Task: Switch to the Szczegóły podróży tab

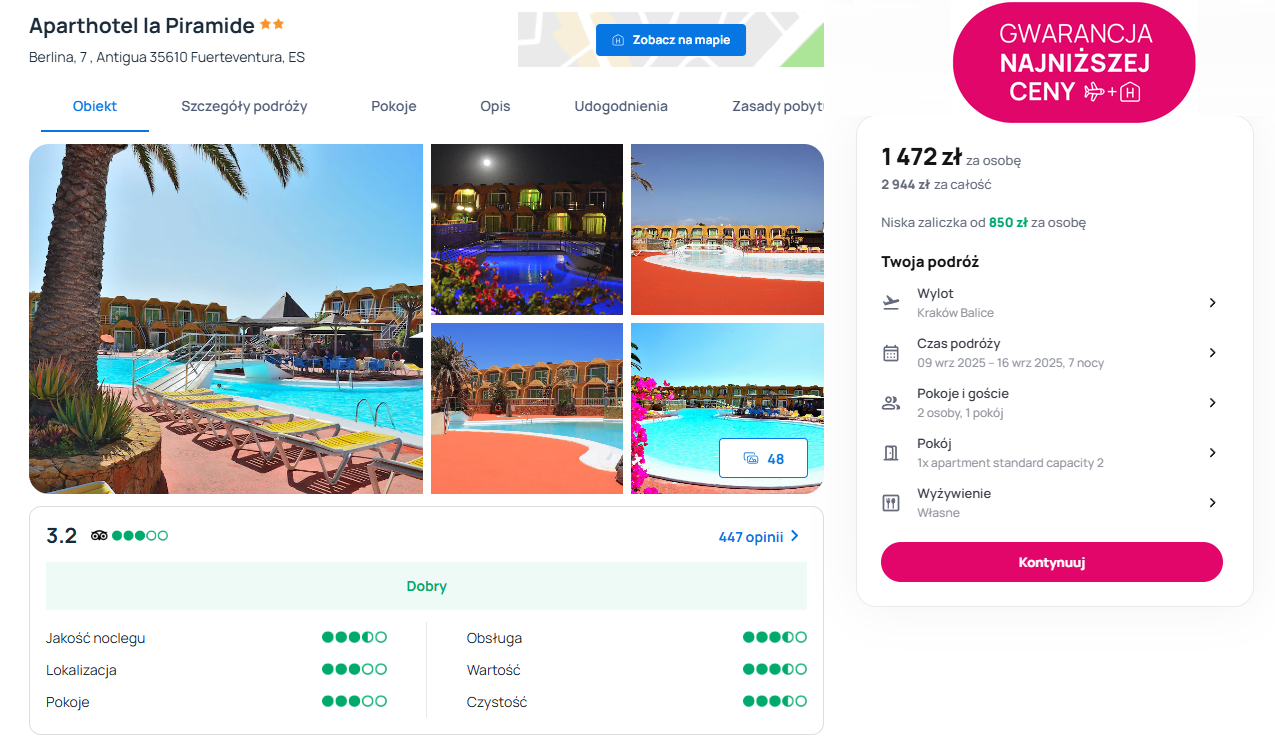Action: pyautogui.click(x=244, y=106)
